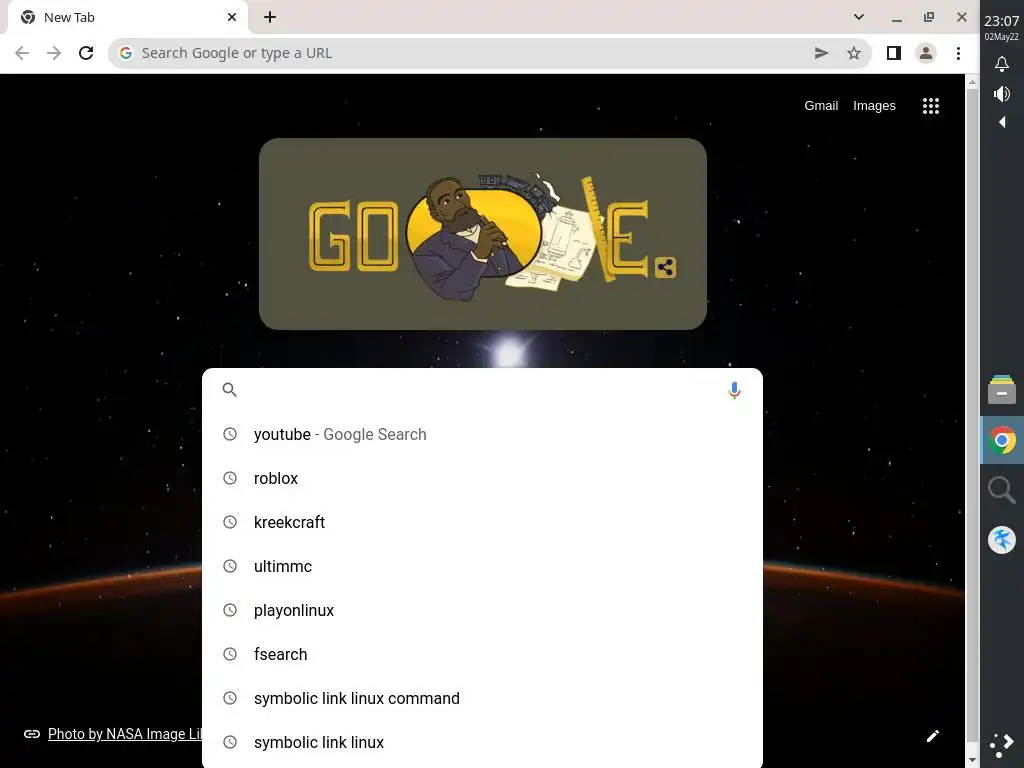Click the 23:07 clock in the panel

(1002, 21)
